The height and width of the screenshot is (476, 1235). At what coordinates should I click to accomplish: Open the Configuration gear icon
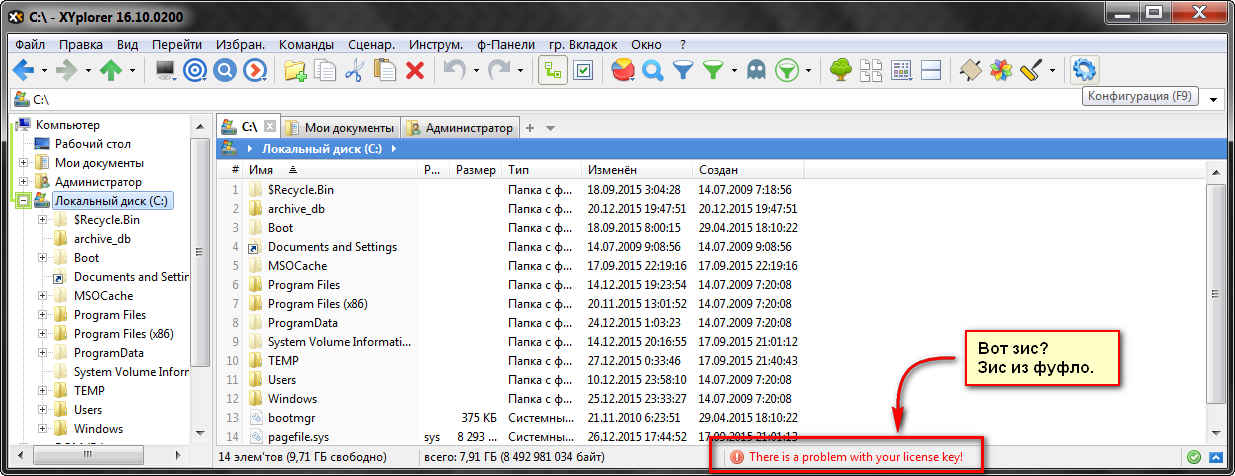pyautogui.click(x=1083, y=70)
